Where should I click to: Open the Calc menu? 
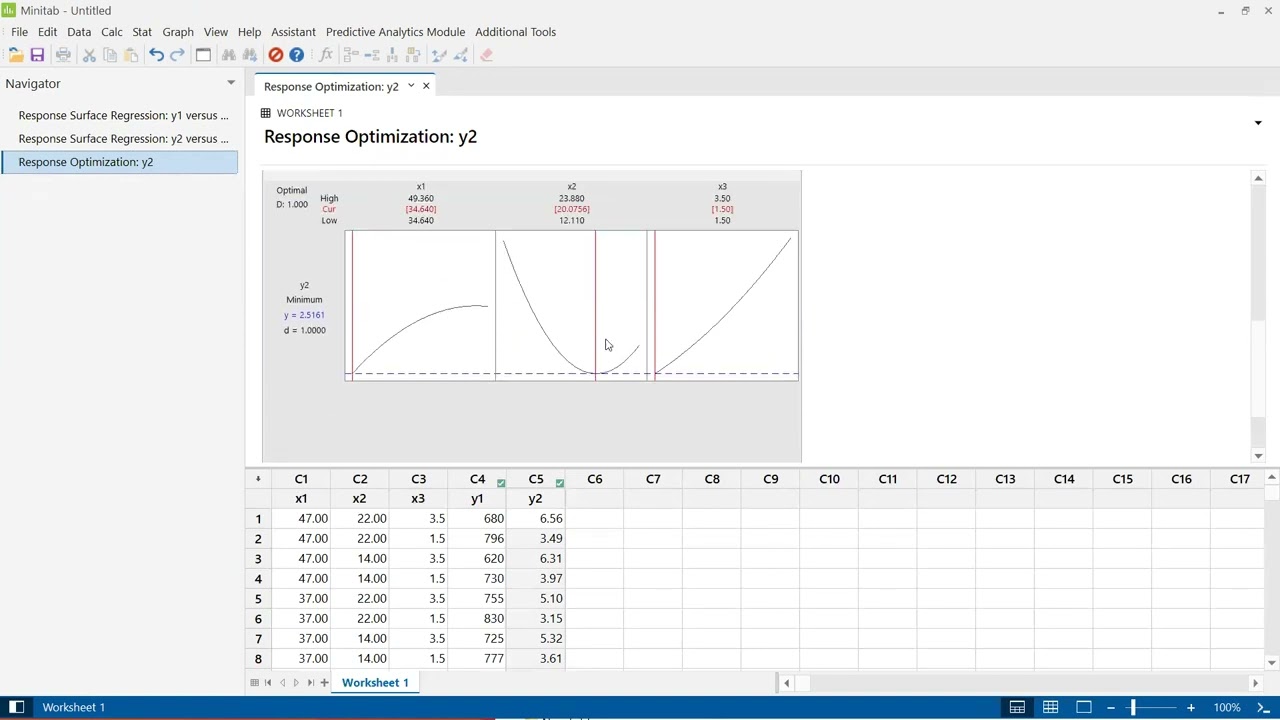point(111,32)
